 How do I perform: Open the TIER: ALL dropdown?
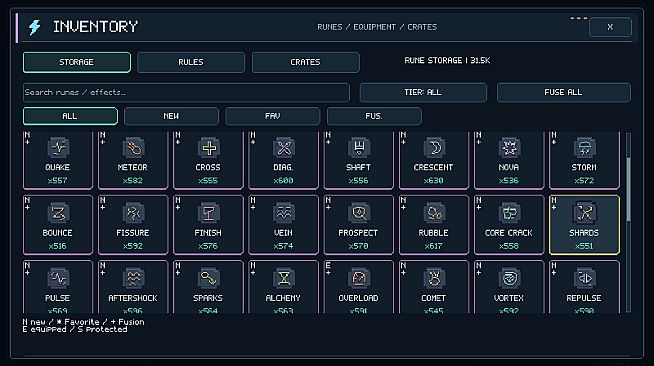(423, 92)
